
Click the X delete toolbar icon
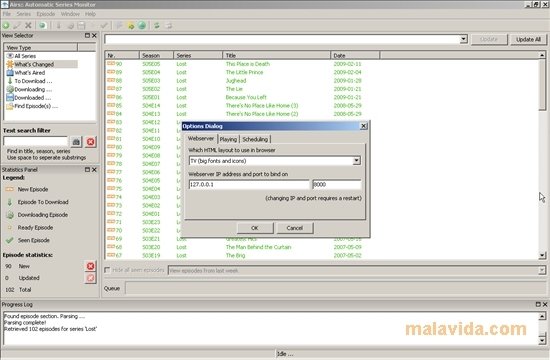(x=28, y=25)
